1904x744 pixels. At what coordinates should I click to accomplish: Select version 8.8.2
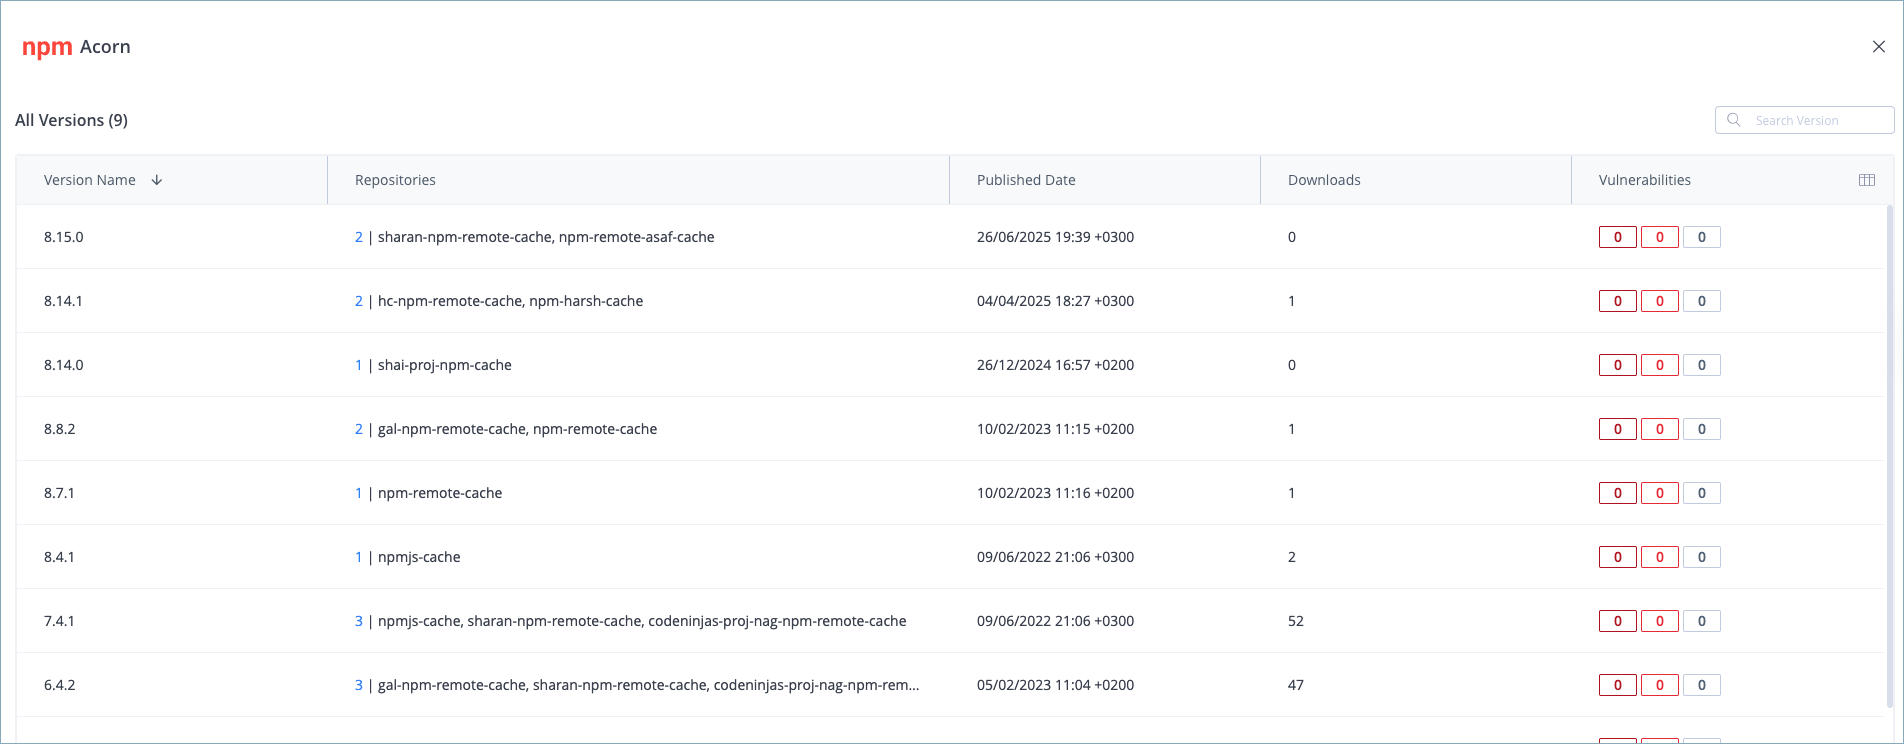click(60, 429)
